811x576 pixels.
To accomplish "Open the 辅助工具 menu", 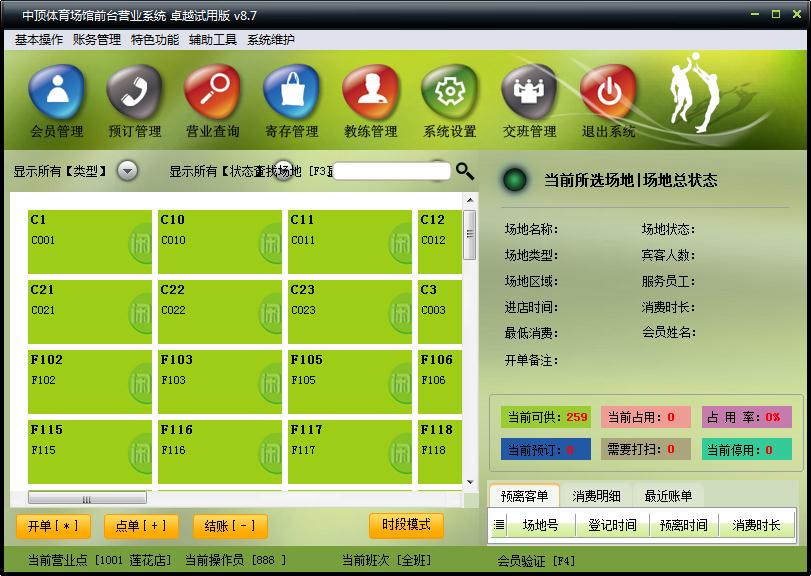I will [213, 40].
